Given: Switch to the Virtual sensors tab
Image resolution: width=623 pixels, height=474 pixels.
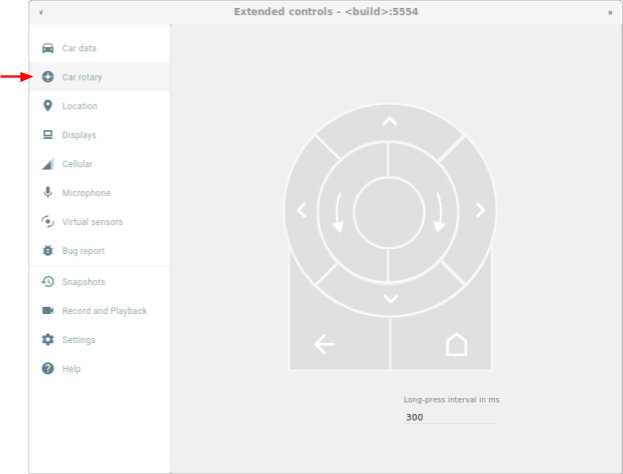Looking at the screenshot, I should (92, 222).
